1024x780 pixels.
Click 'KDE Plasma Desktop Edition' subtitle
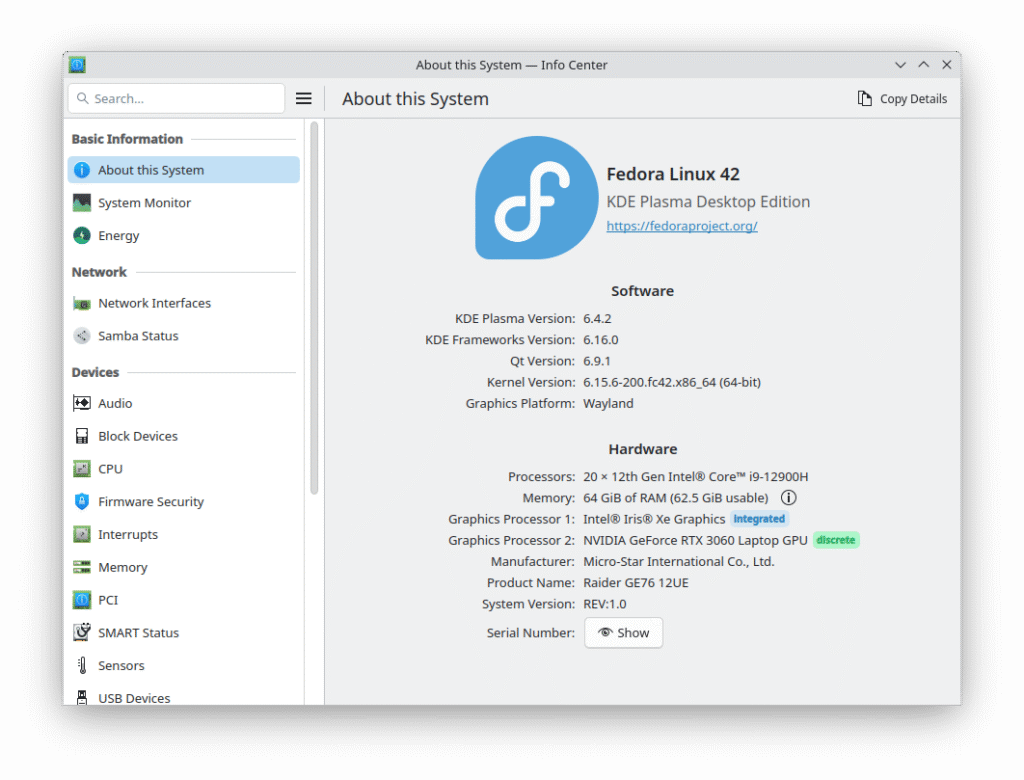(x=708, y=201)
